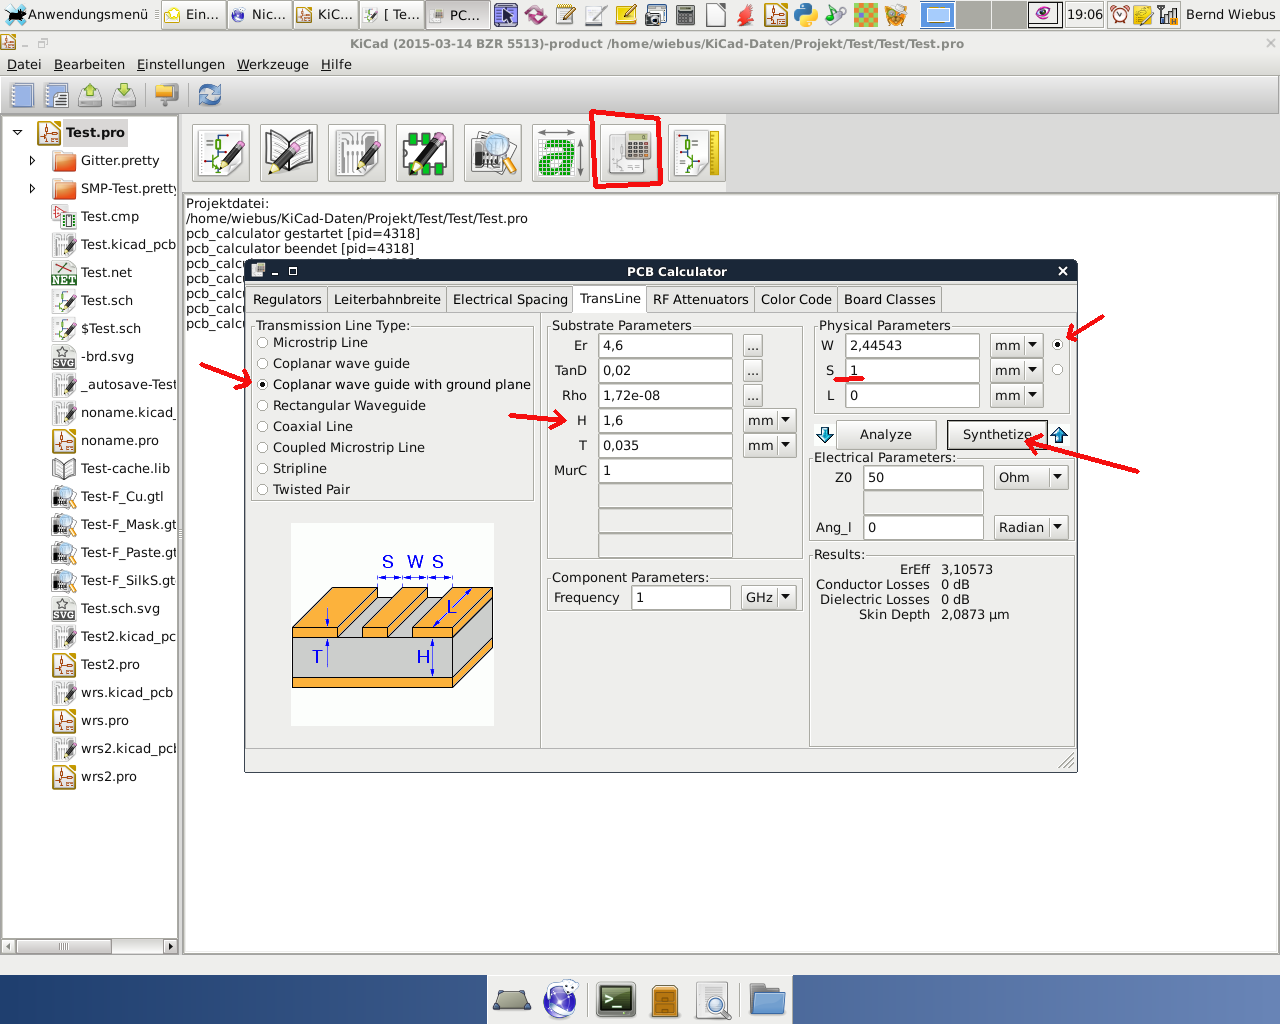Click the browse button next to Rho
Image resolution: width=1280 pixels, height=1024 pixels.
(x=753, y=395)
